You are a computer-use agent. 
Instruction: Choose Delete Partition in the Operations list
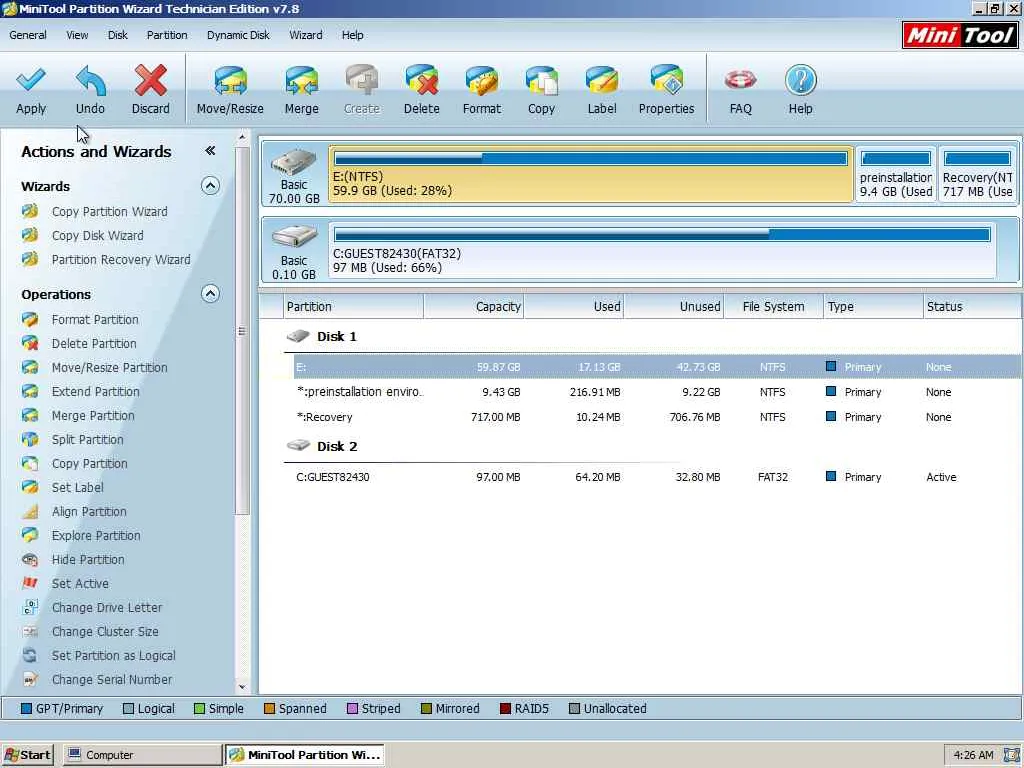[x=94, y=344]
